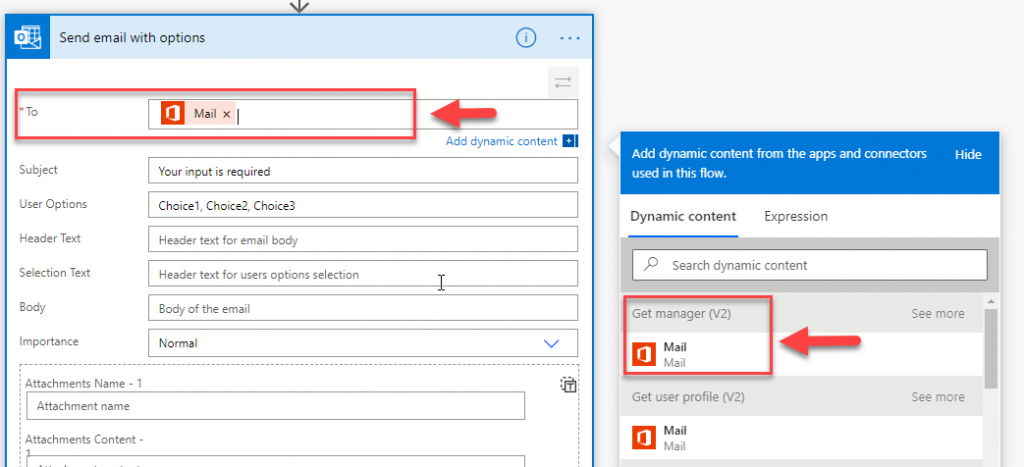Click the dynamic content list scrollbar
The image size is (1024, 467).
click(x=991, y=349)
